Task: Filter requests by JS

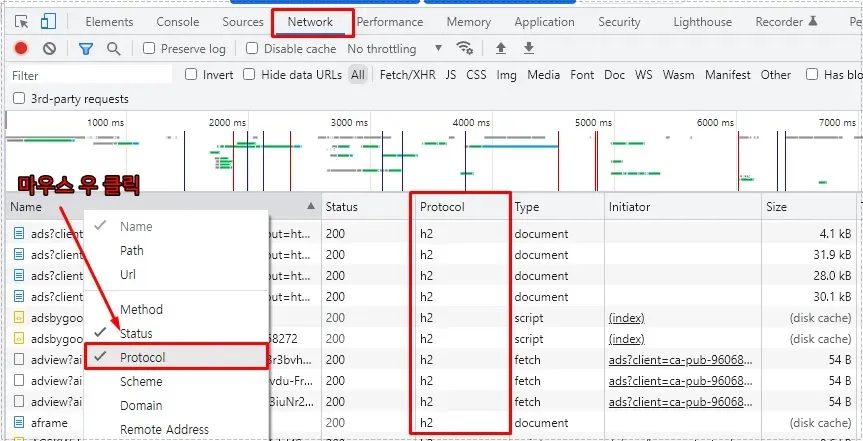Action: coord(451,74)
